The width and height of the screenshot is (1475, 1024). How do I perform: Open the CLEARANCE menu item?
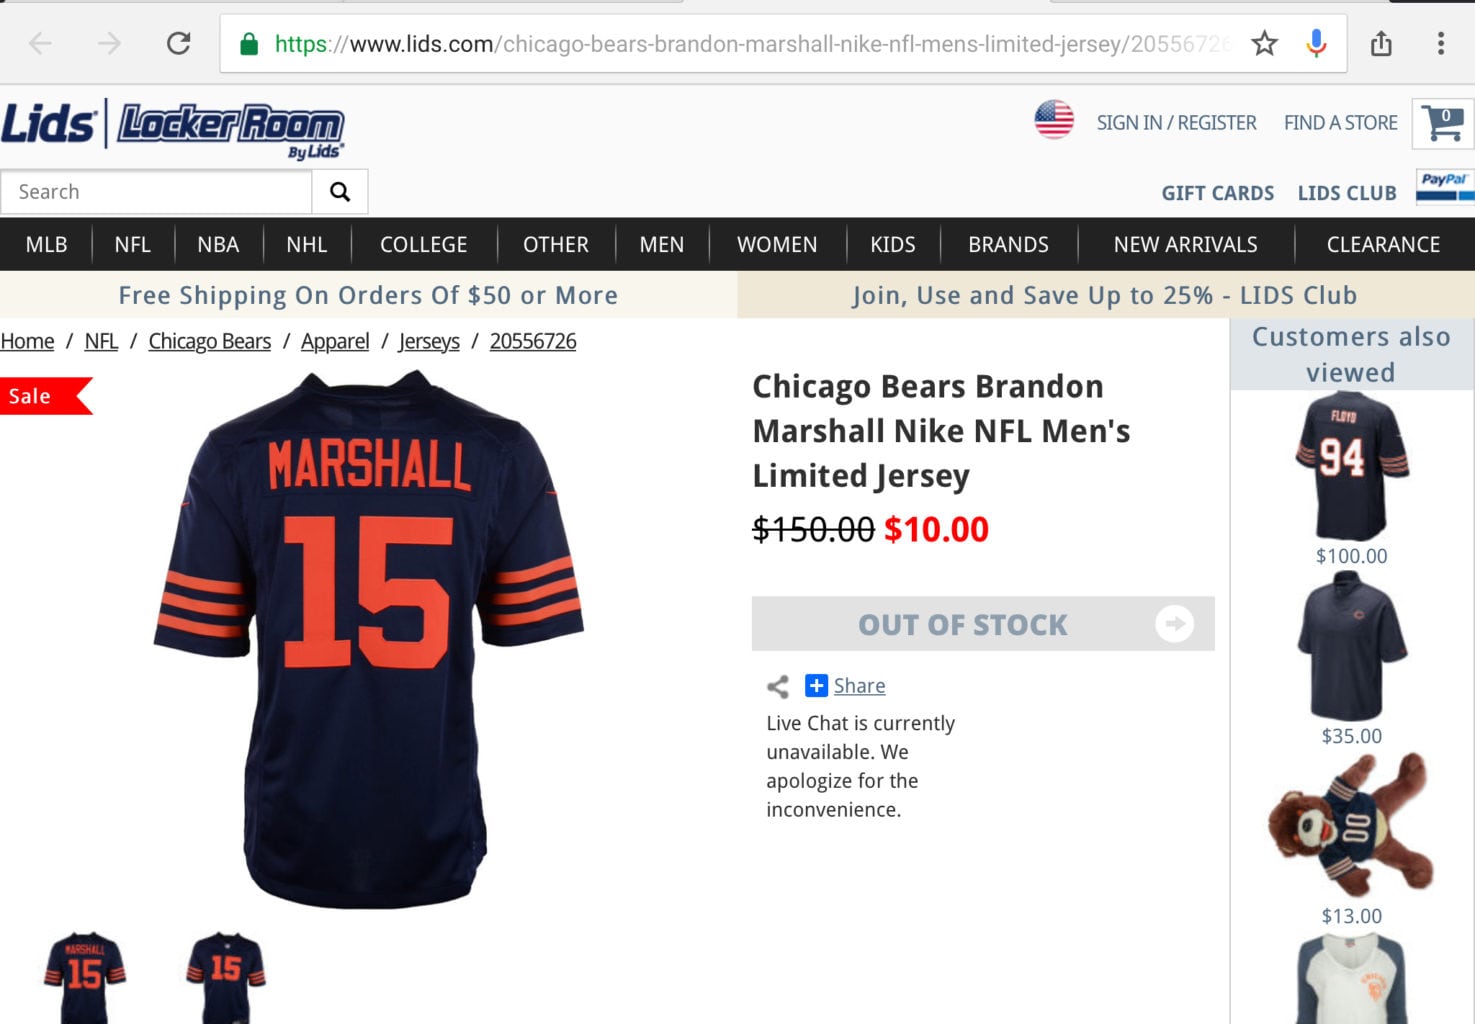click(x=1383, y=244)
